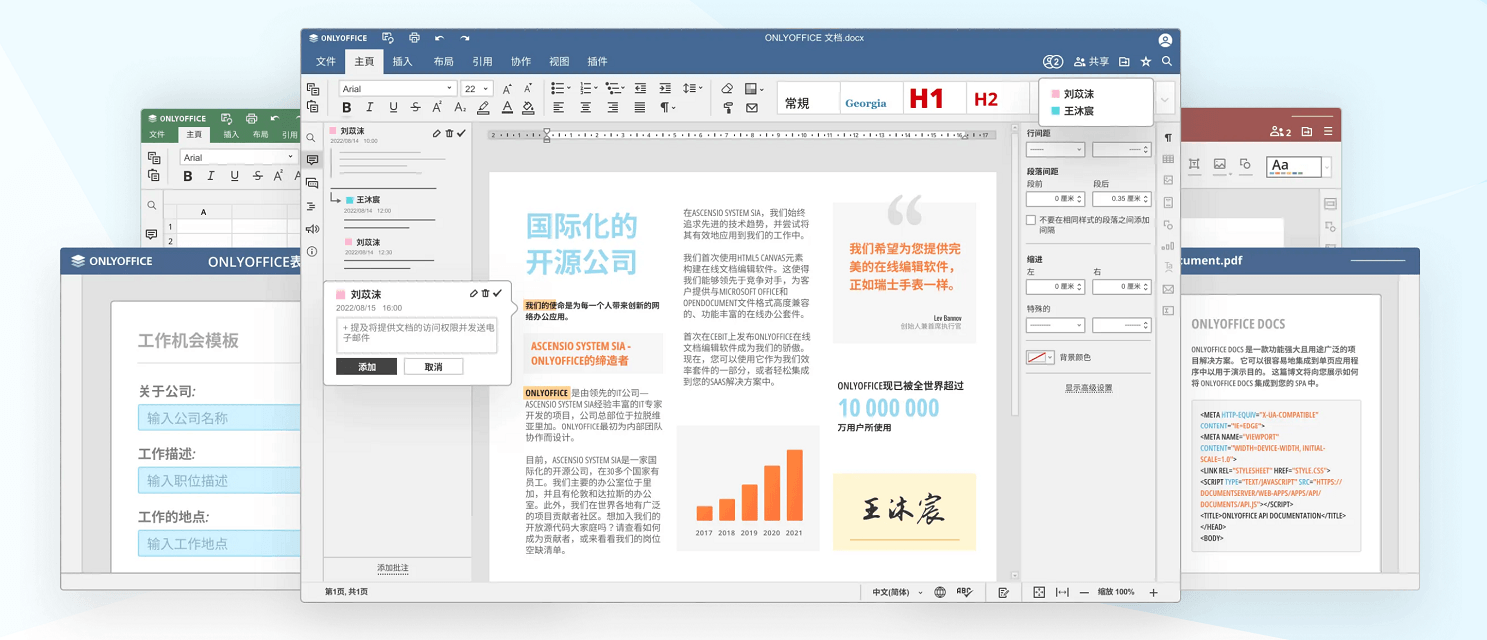
Task: Expand the styles gallery dropdown arrow
Action: pyautogui.click(x=1164, y=99)
